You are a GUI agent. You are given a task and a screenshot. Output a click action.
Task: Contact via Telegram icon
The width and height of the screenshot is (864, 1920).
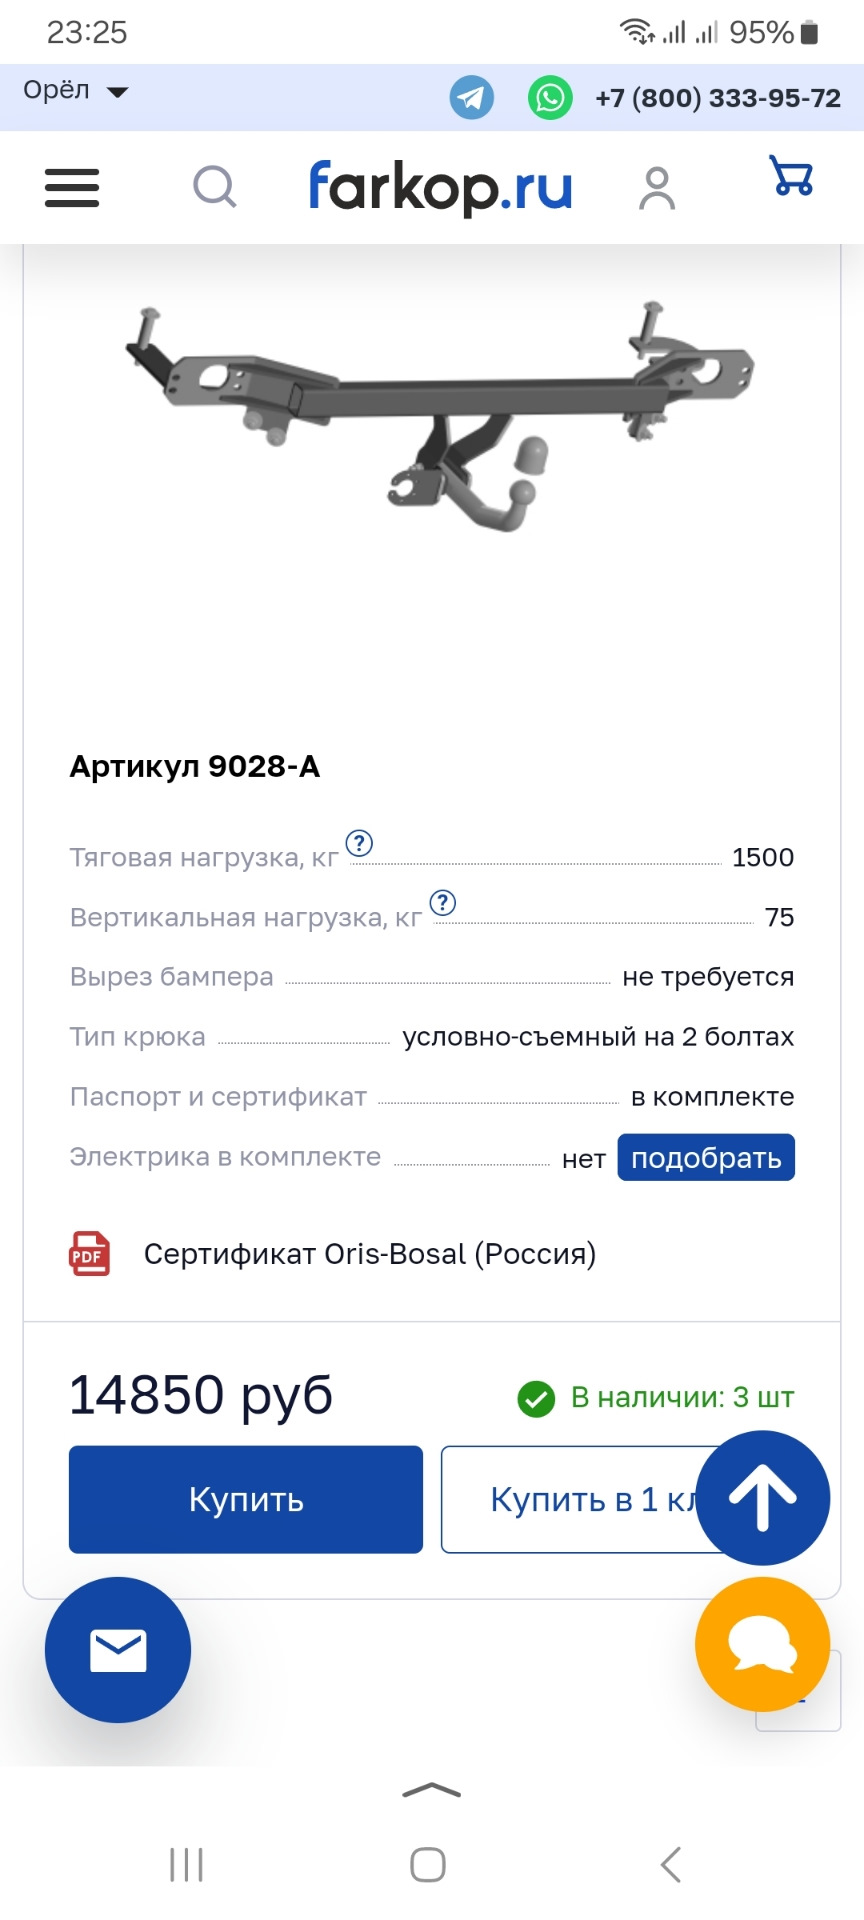472,98
